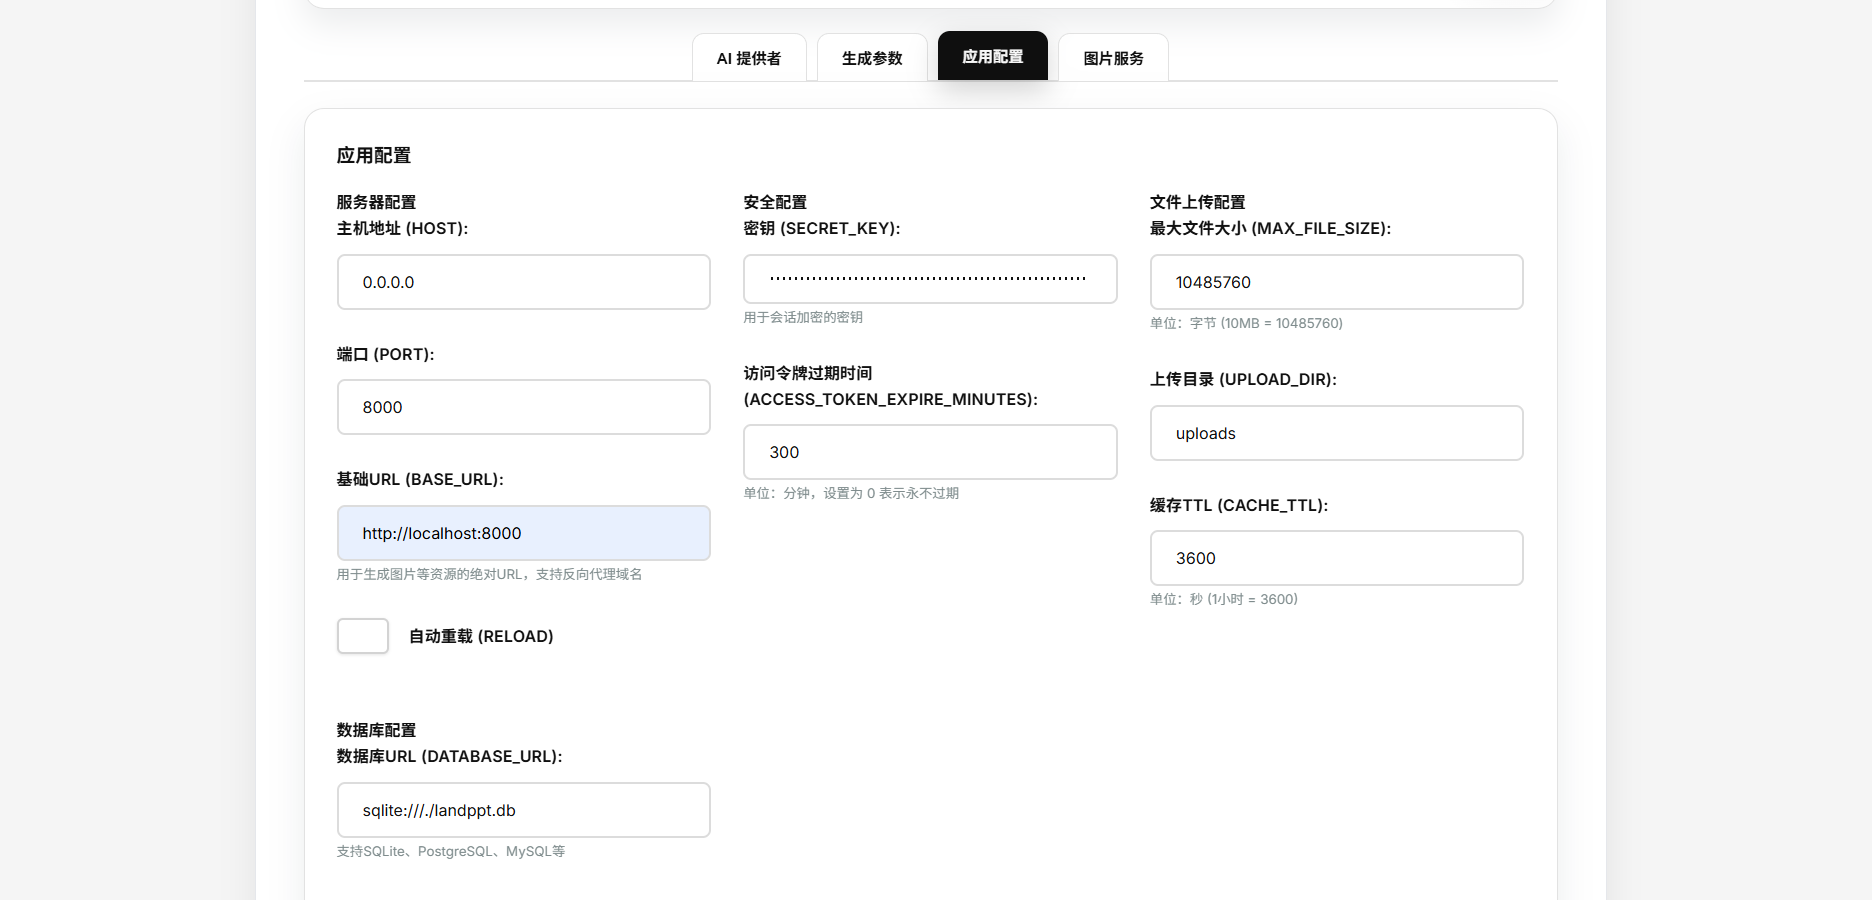Click the 缓存TTL (CACHE_TTL) label text
The height and width of the screenshot is (900, 1872).
(x=1238, y=505)
